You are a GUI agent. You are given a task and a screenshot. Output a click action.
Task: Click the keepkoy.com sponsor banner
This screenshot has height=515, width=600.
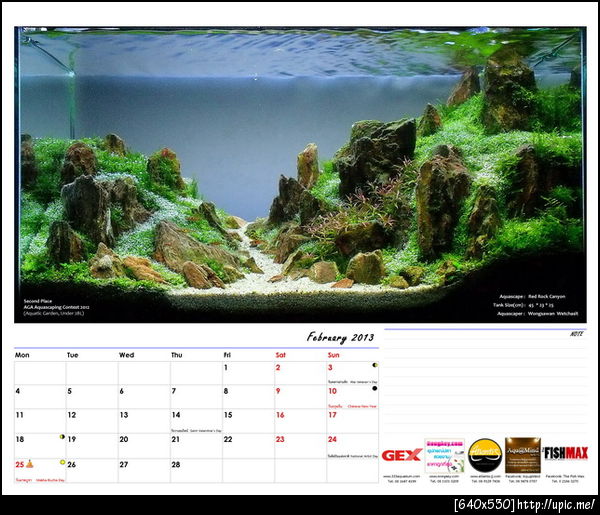445,455
